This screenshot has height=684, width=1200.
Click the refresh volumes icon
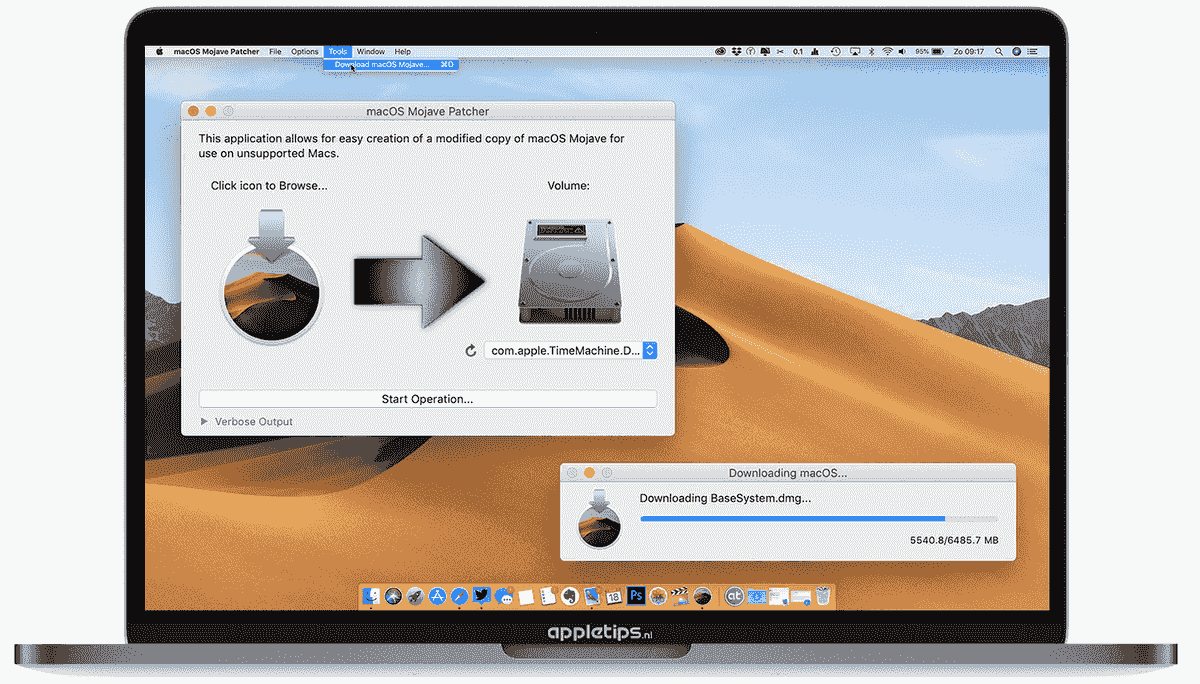tap(470, 350)
